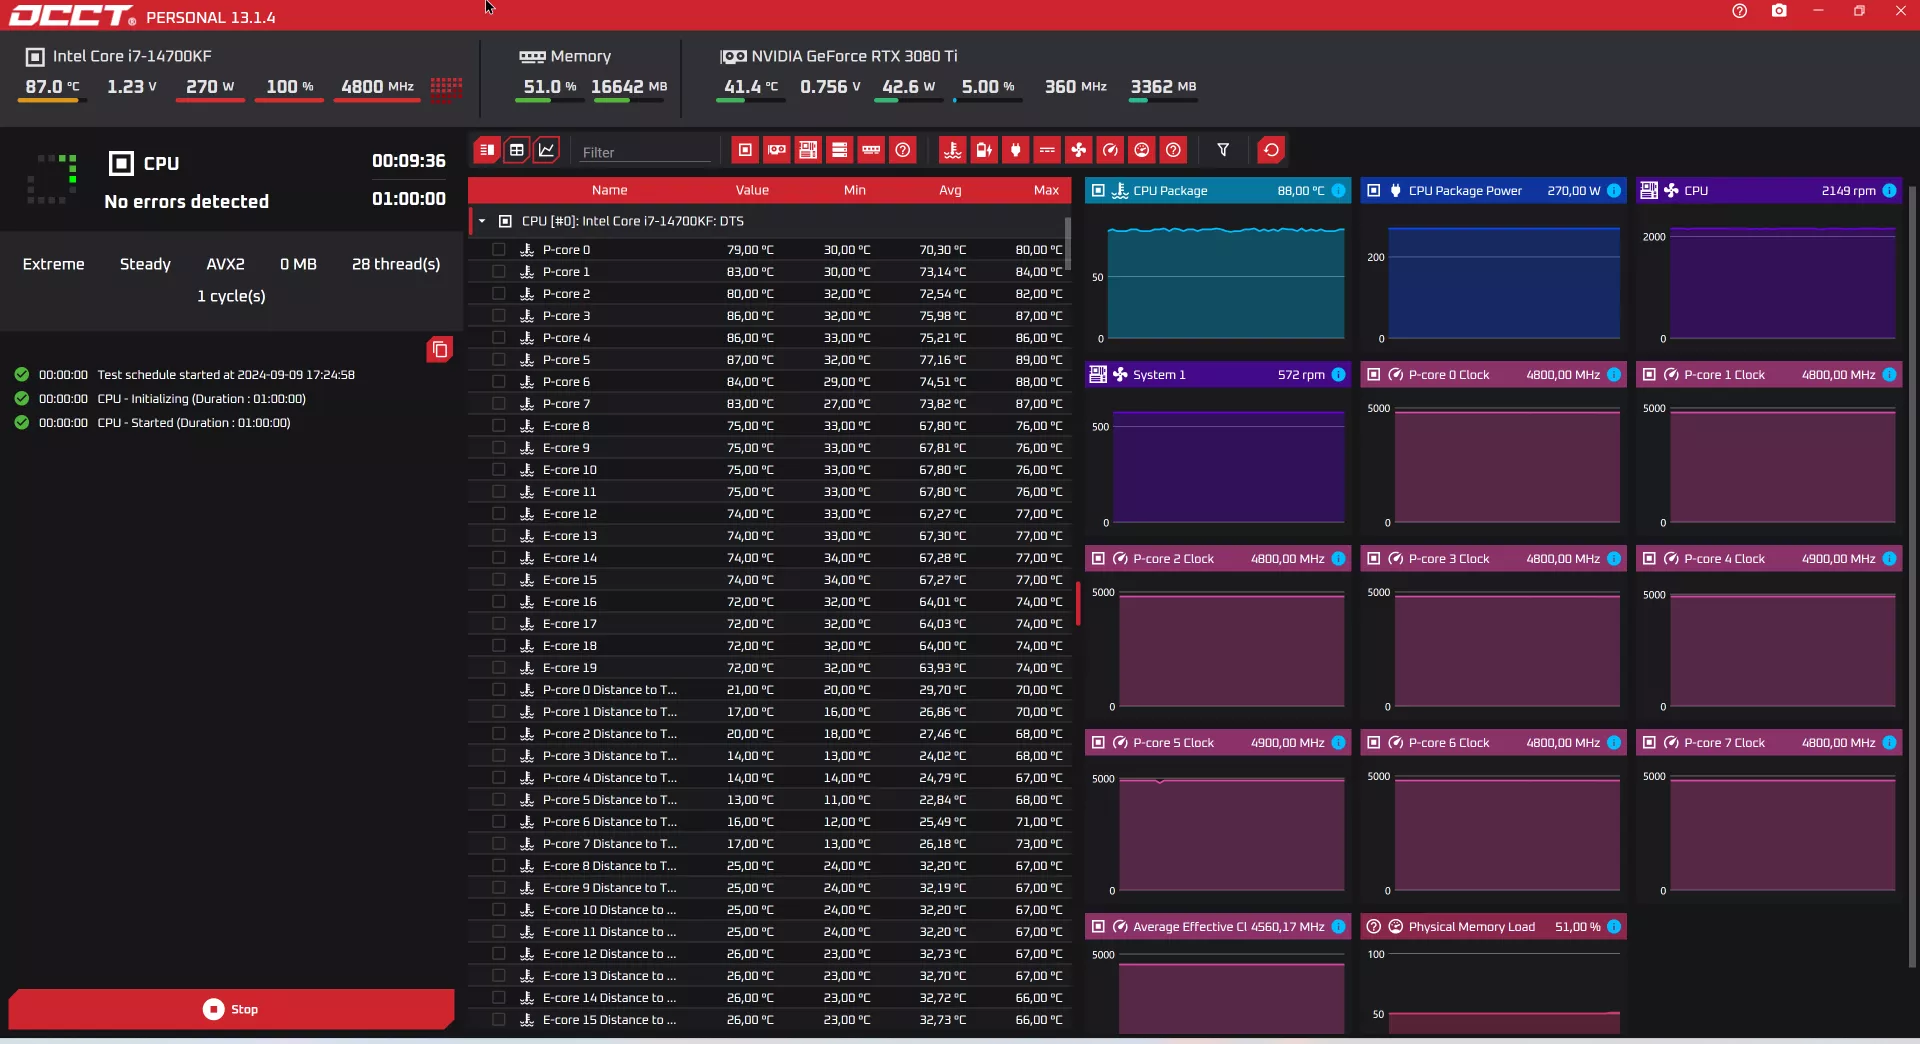Viewport: 1920px width, 1044px height.
Task: Sort the table by the Max column
Action: (x=1046, y=190)
